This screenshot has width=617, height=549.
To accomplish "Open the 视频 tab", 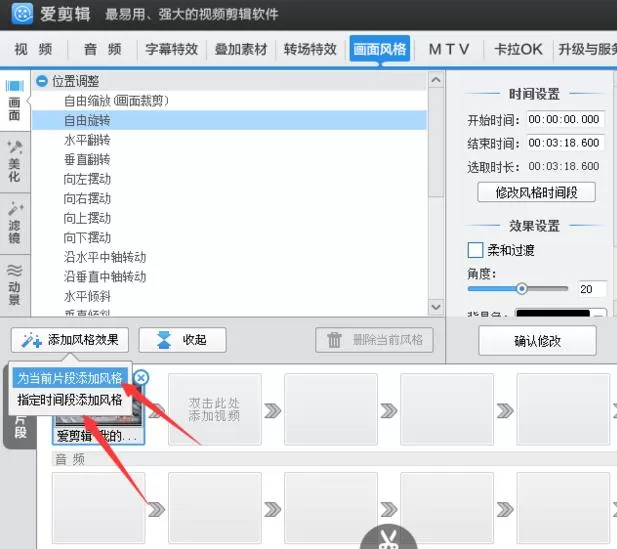I will pyautogui.click(x=33, y=50).
